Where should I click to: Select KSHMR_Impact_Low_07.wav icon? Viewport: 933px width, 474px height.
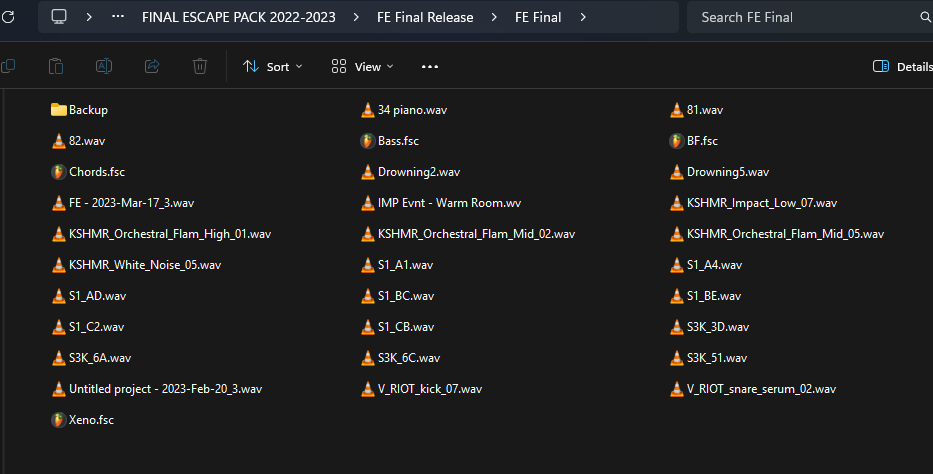pyautogui.click(x=677, y=202)
